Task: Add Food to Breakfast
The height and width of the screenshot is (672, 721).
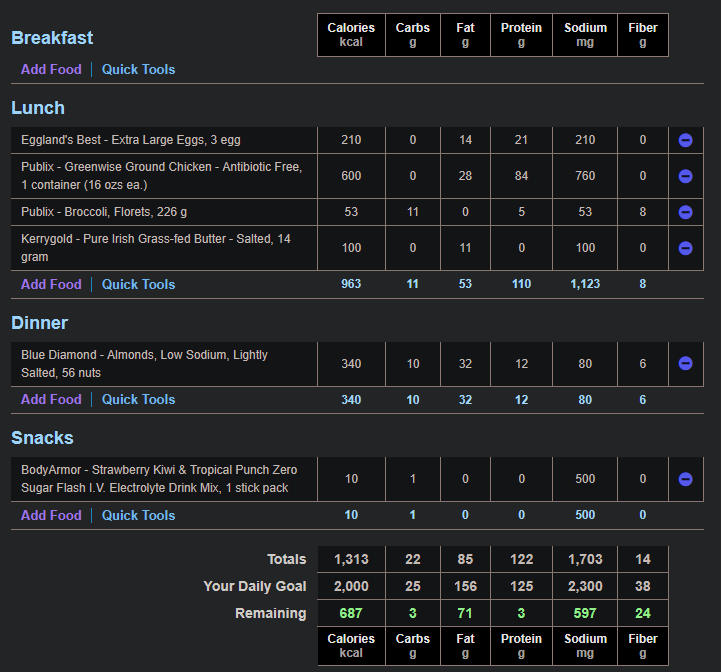Action: 51,69
